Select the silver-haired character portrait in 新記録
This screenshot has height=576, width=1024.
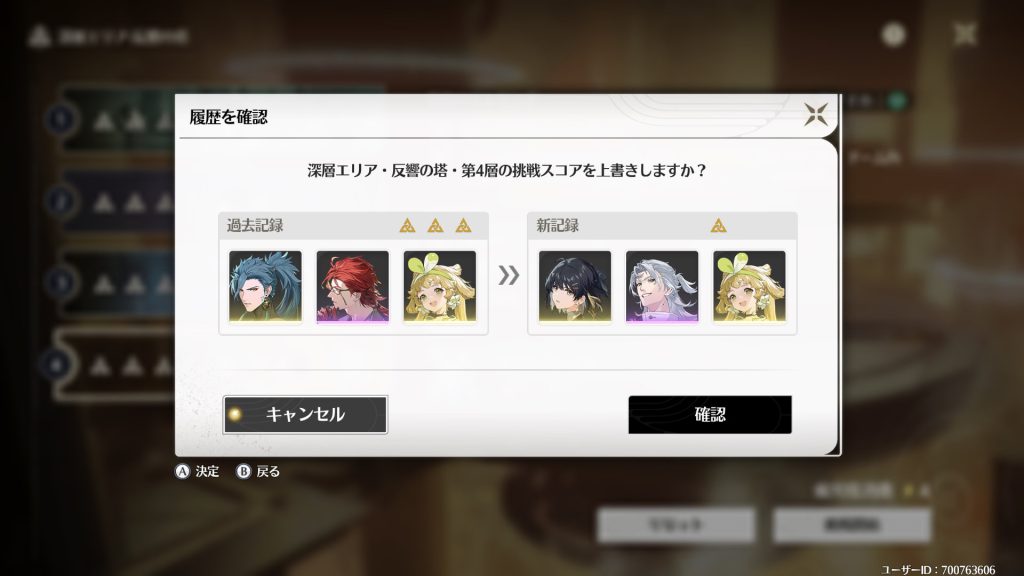[662, 287]
